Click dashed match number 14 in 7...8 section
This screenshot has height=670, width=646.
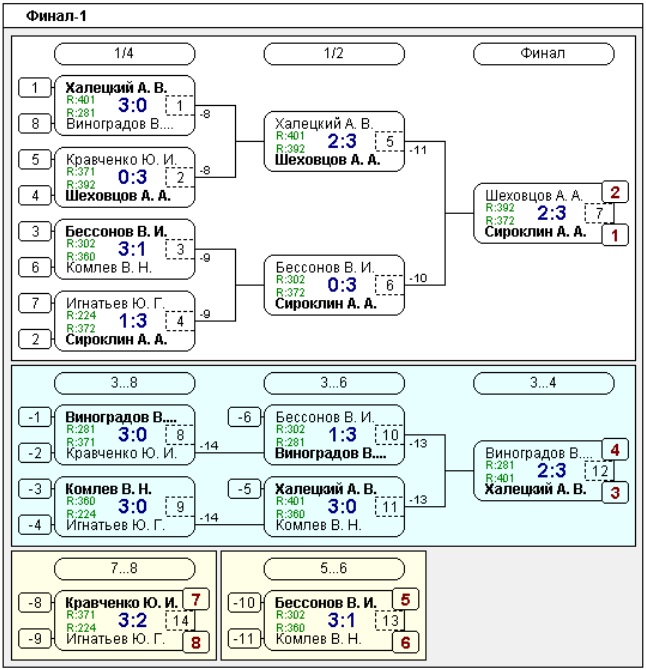pos(180,621)
